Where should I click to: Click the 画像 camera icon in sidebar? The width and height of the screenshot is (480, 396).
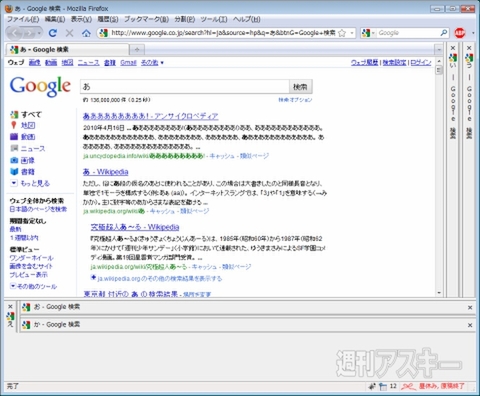click(x=14, y=160)
